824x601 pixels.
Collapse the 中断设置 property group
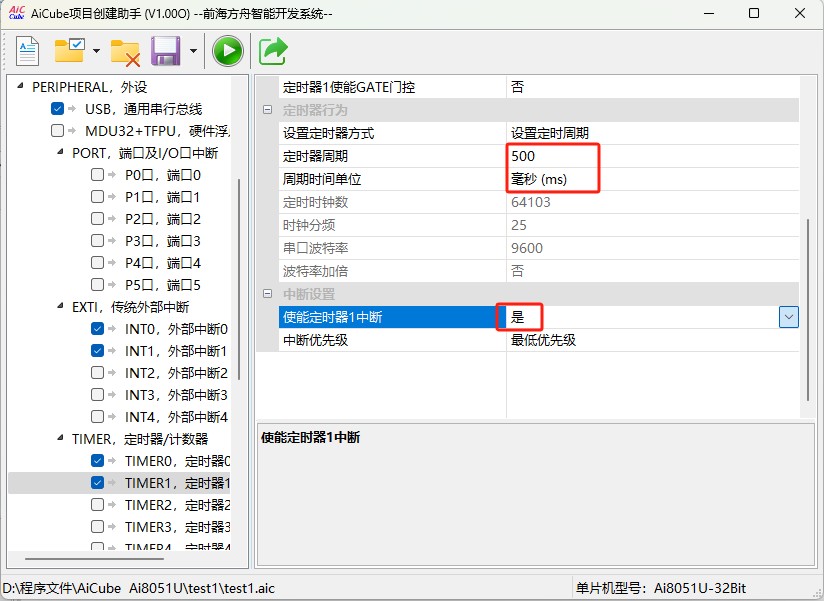pos(267,294)
